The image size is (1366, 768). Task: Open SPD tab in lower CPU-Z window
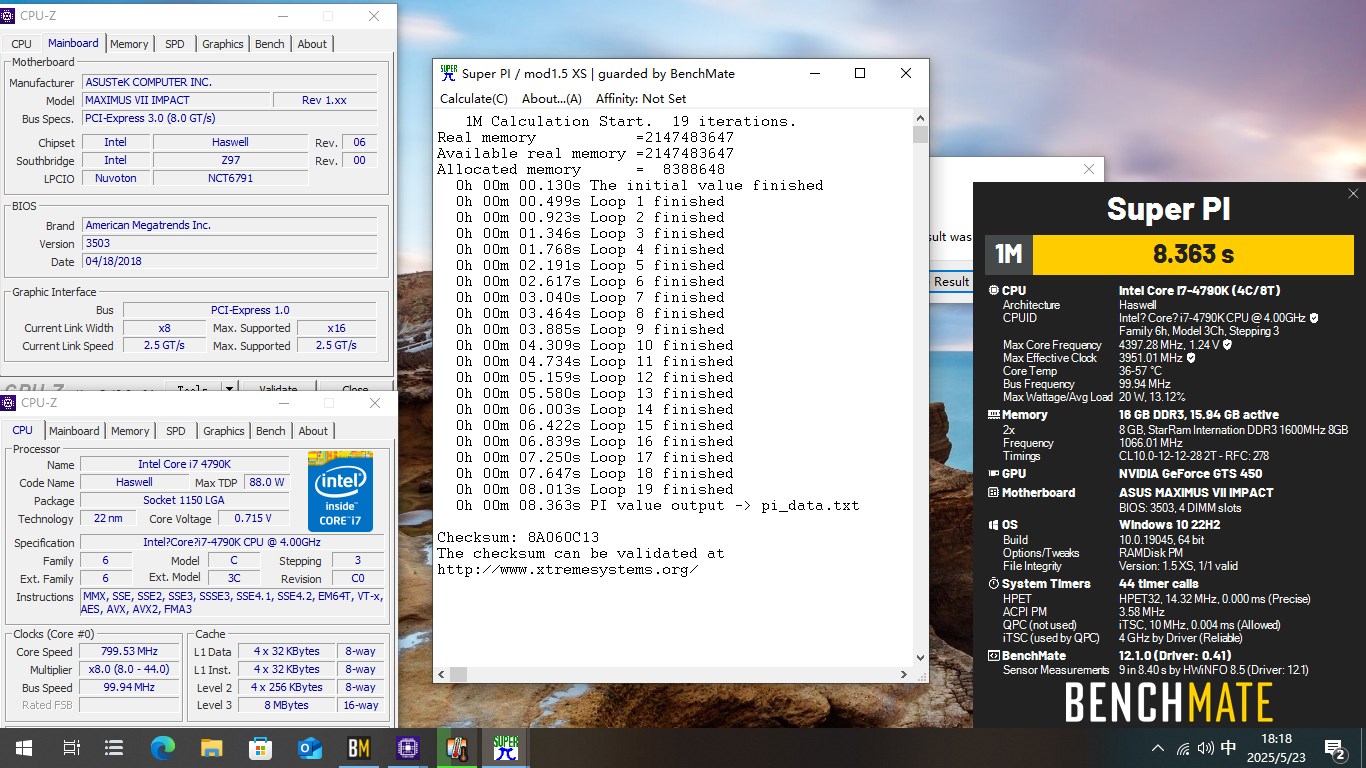point(176,431)
